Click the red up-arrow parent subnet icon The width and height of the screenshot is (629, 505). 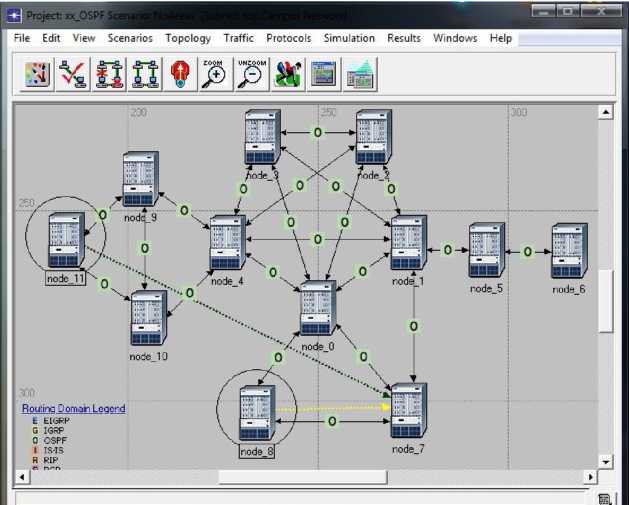pyautogui.click(x=180, y=74)
